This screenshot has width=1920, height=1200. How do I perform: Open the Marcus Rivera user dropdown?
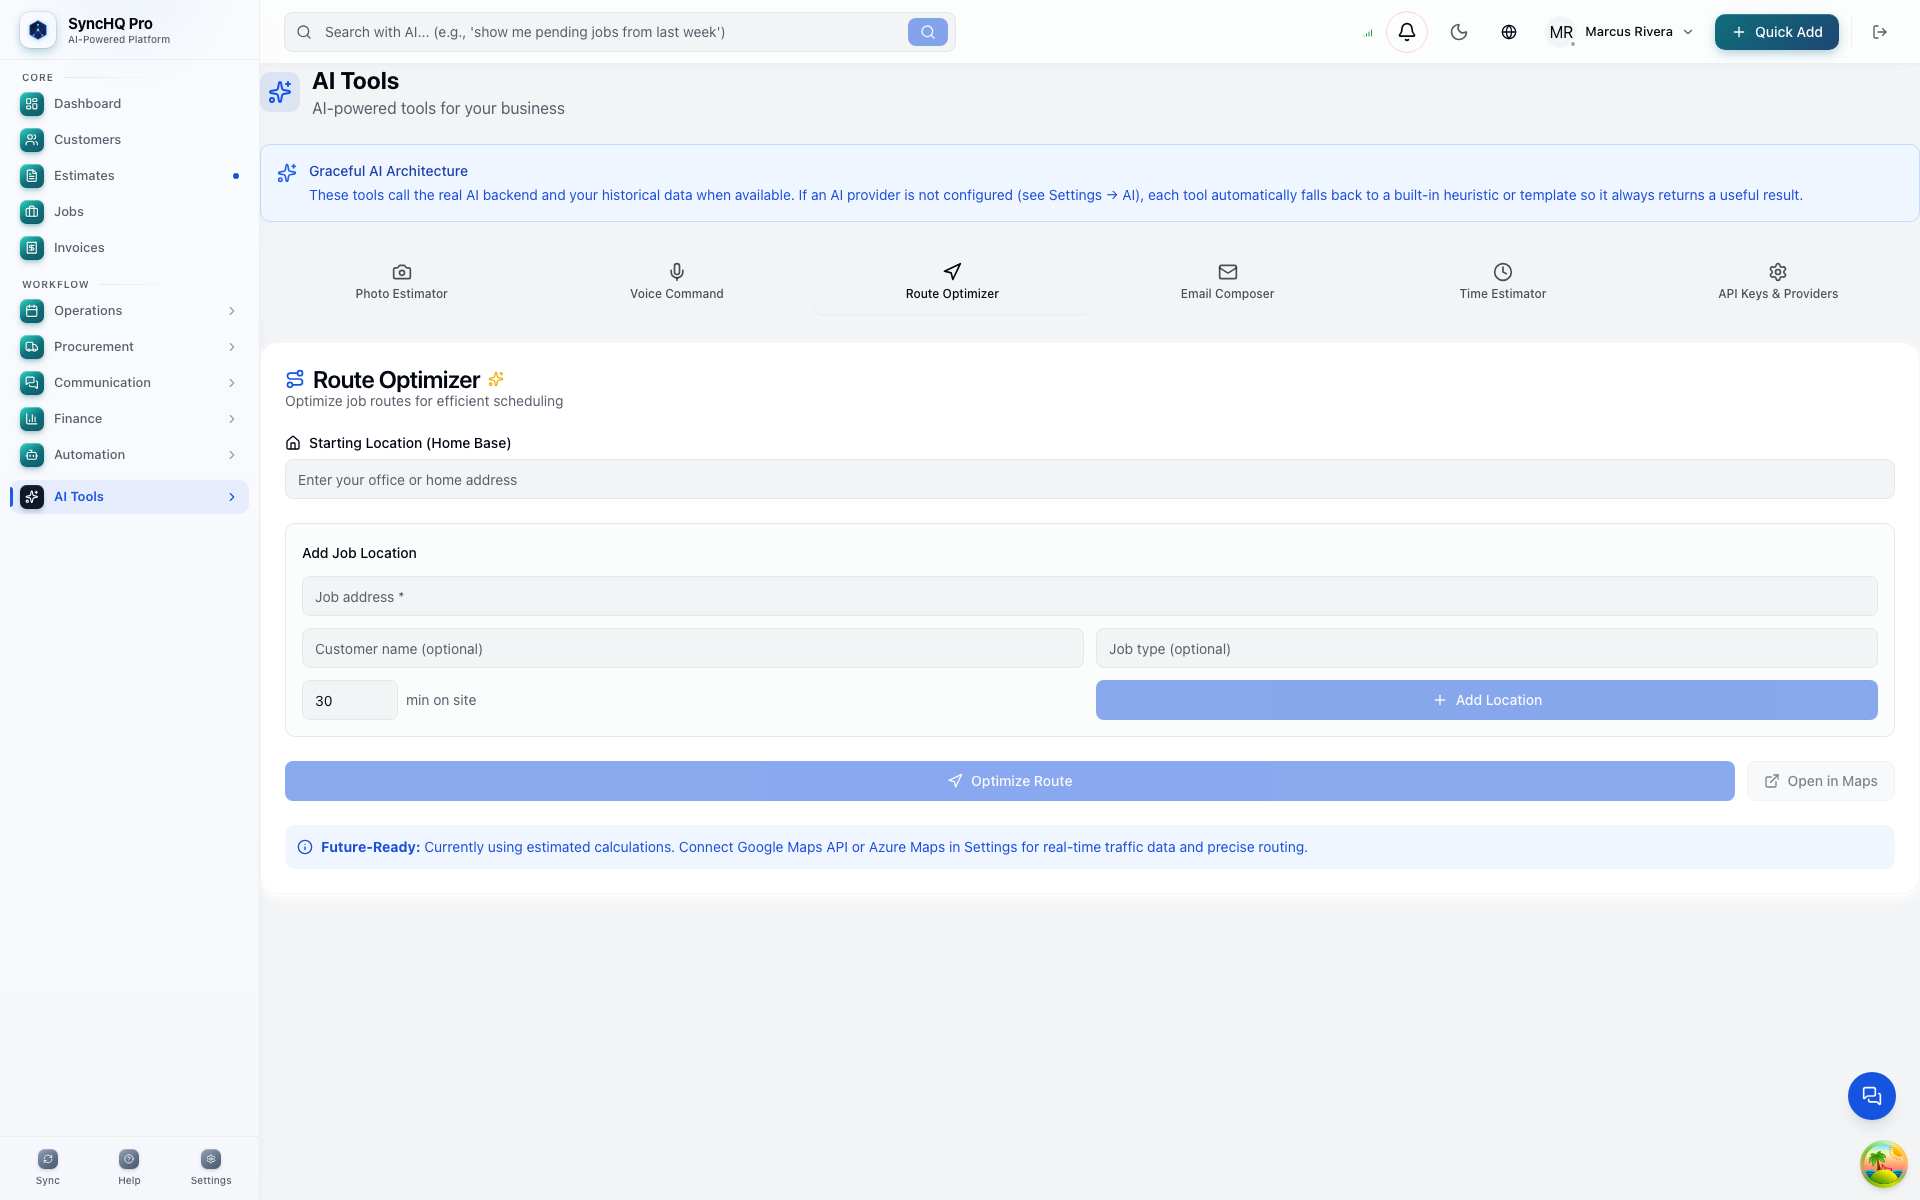pos(1620,32)
